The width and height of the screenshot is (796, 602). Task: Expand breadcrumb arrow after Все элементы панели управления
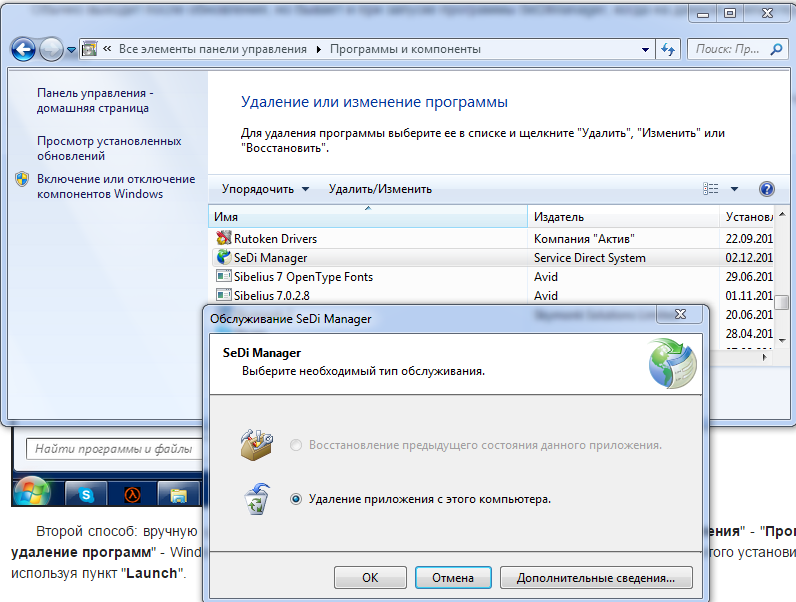pyautogui.click(x=318, y=49)
